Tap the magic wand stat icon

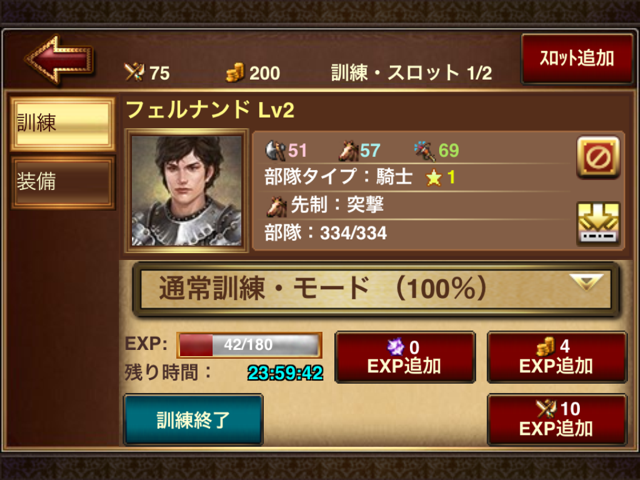coord(424,150)
